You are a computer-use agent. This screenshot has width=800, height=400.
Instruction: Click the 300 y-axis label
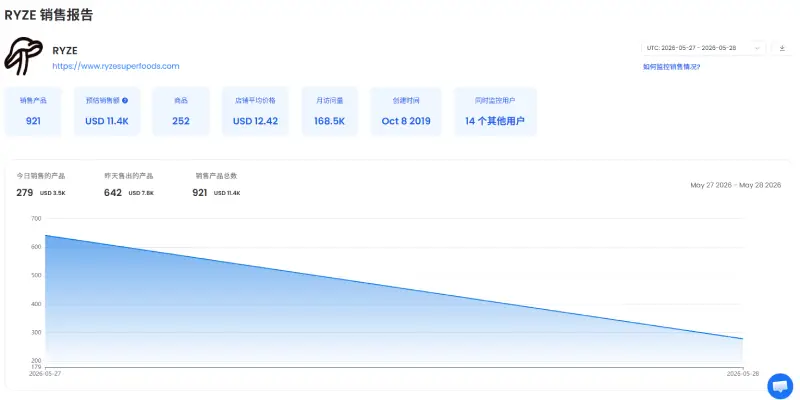36,333
